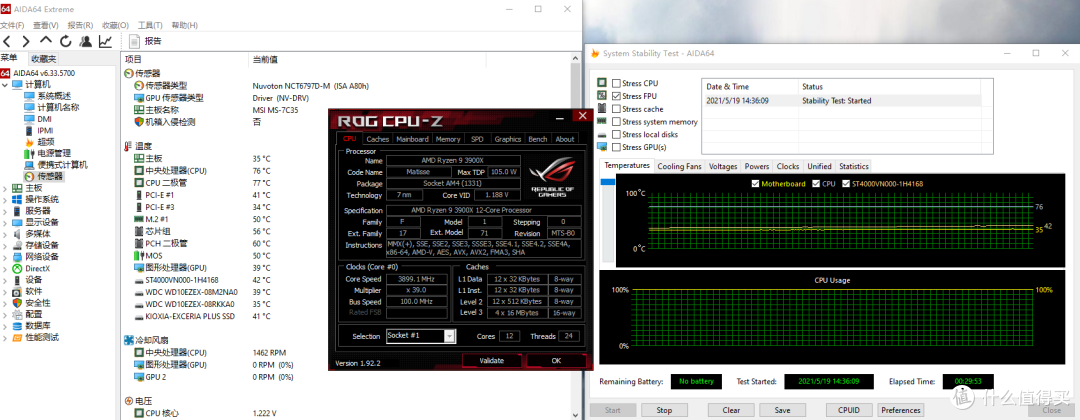Click the Validate button in CPU-Z
Viewport: 1080px width, 420px height.
pyautogui.click(x=492, y=360)
